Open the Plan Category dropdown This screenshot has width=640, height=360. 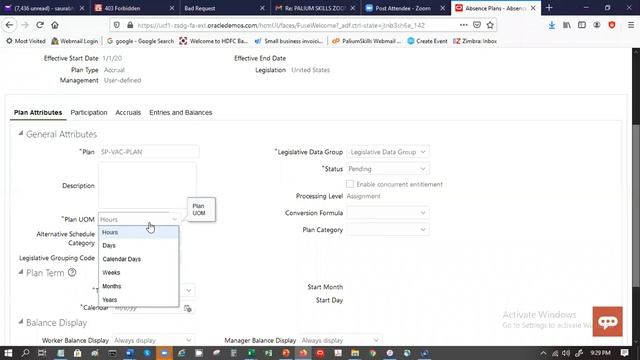pos(387,230)
